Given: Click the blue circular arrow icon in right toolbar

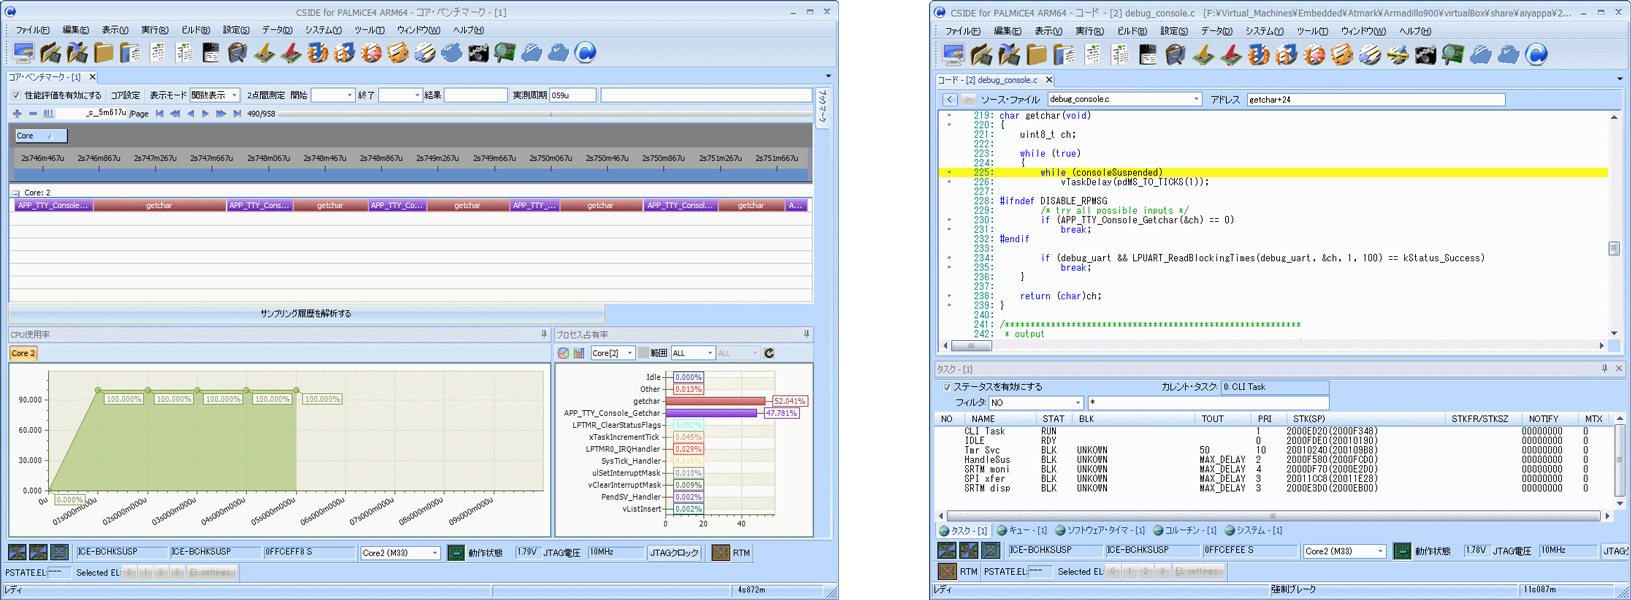Looking at the screenshot, I should click(1536, 53).
